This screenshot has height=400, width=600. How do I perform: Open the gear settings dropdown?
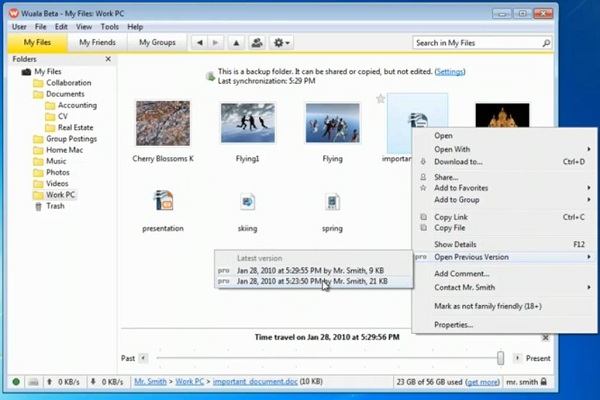coord(282,43)
